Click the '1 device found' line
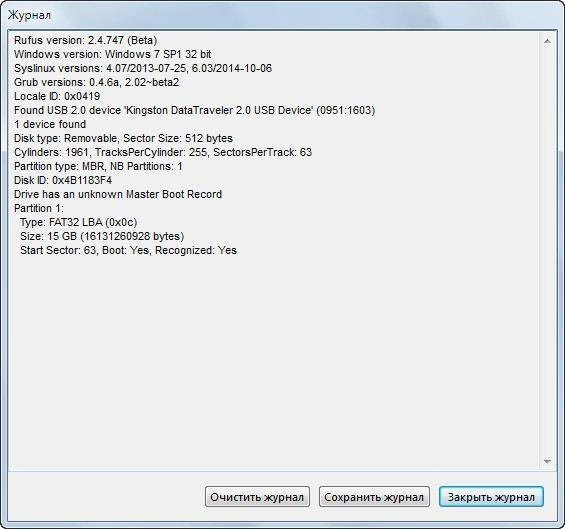 point(50,124)
